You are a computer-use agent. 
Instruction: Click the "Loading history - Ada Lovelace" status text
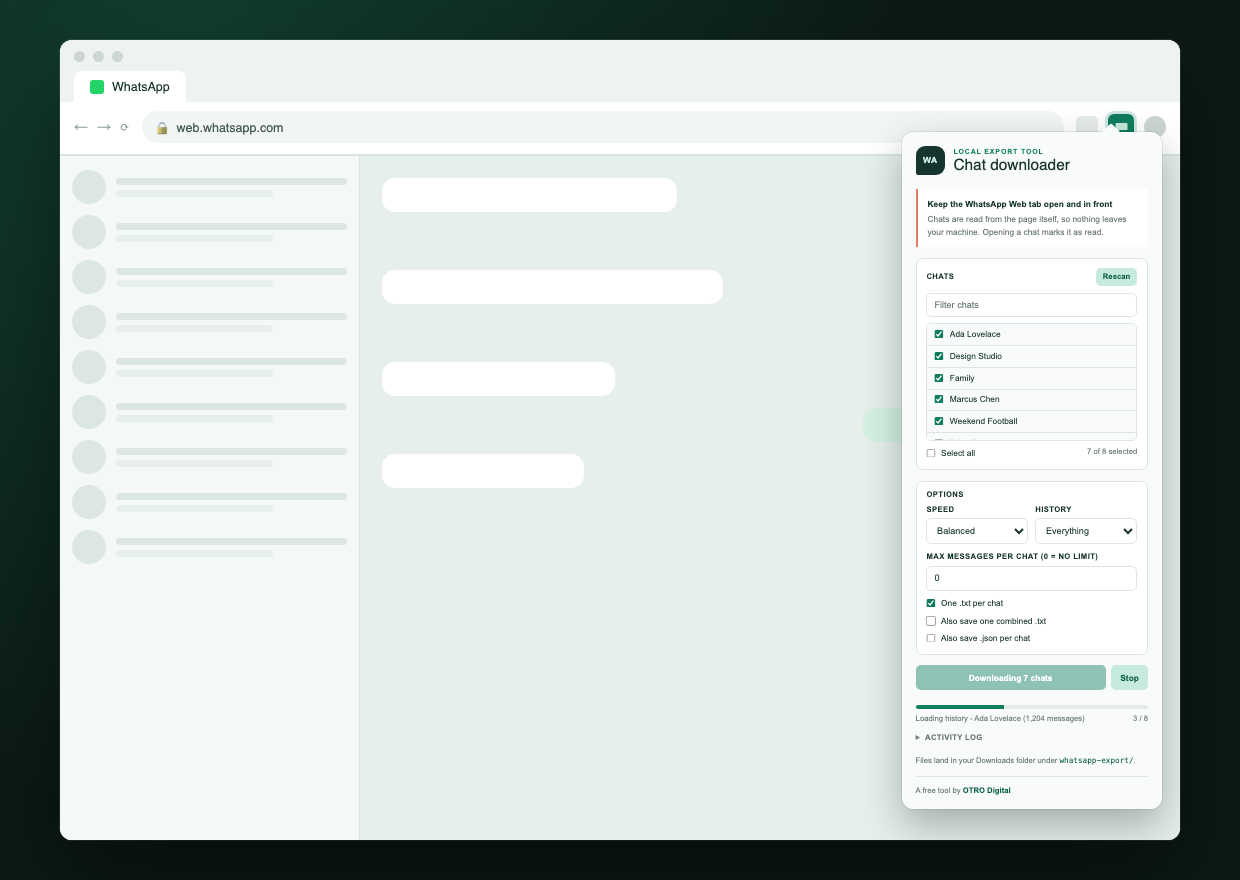[1000, 718]
